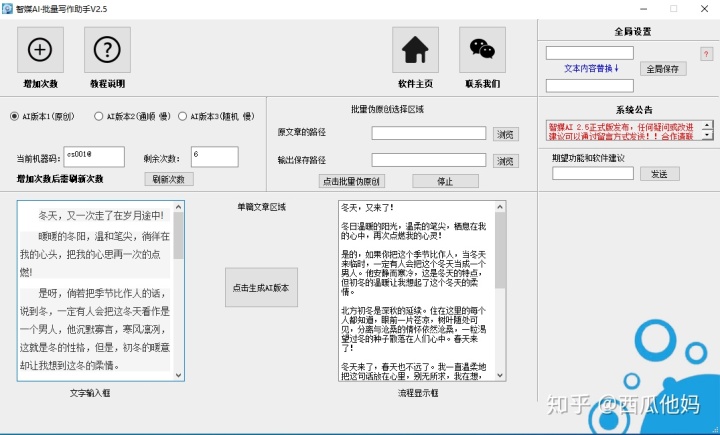
Task: Focus the 剩余次数 field
Action: (x=215, y=157)
